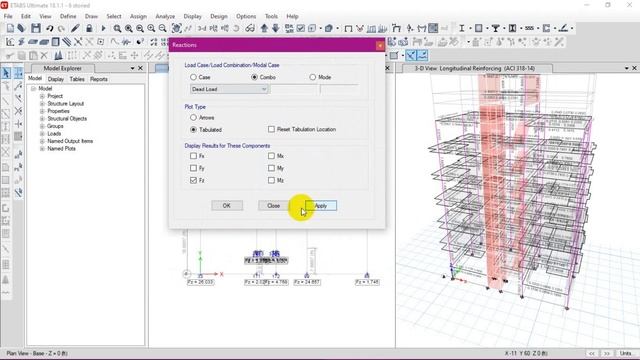Viewport: 640px width, 360px height.
Task: Expand the Structure Layout node
Action: 42,104
